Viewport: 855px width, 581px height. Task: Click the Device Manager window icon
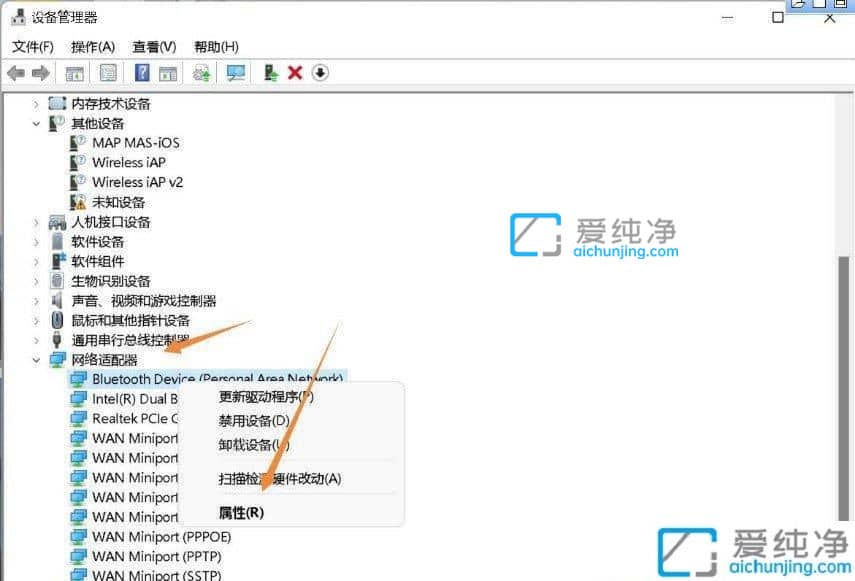point(18,17)
